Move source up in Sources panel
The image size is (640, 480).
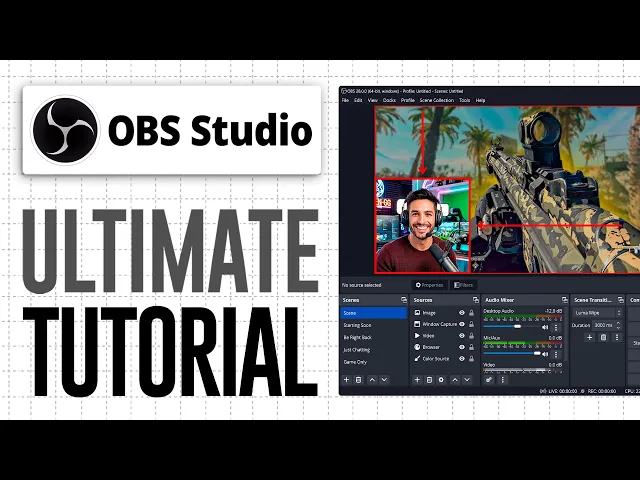[x=455, y=380]
